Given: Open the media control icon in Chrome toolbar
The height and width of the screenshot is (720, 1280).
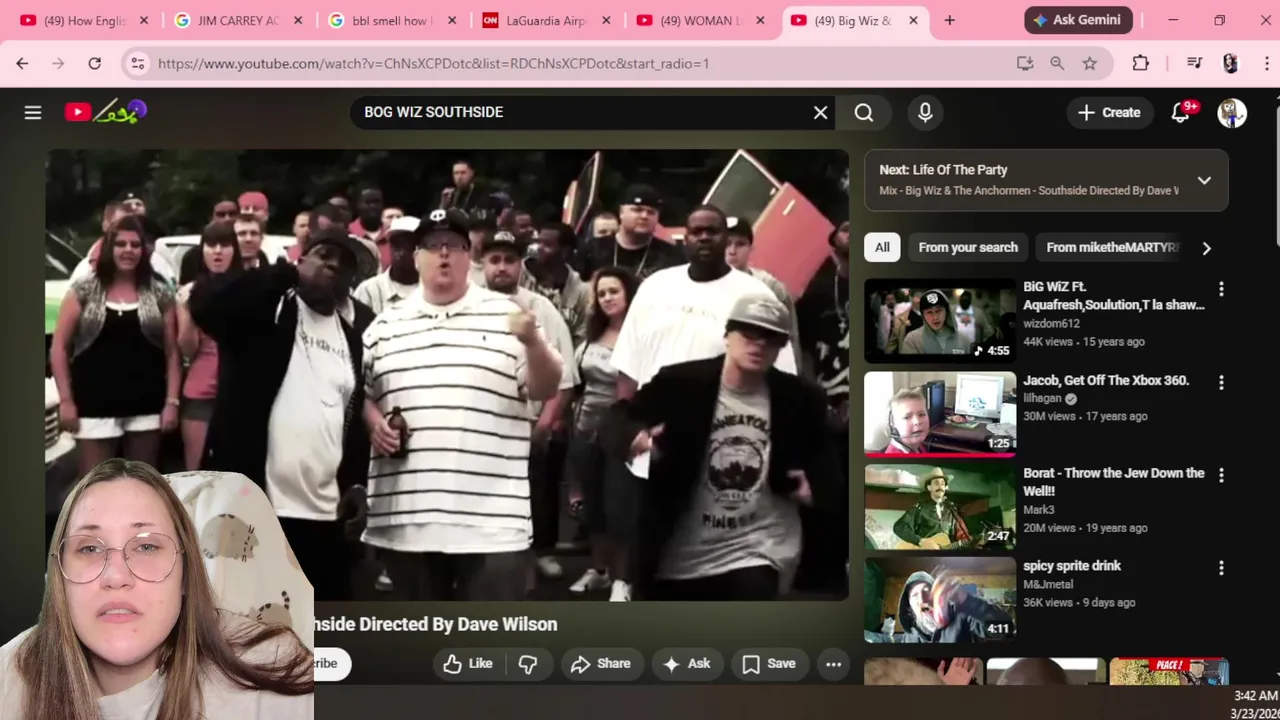Looking at the screenshot, I should tap(1194, 63).
